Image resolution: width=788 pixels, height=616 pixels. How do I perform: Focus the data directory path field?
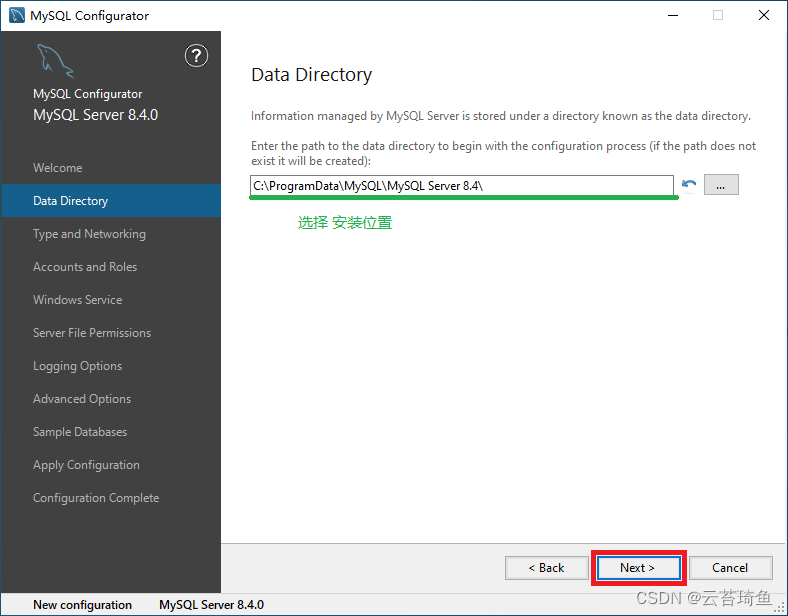click(x=461, y=185)
